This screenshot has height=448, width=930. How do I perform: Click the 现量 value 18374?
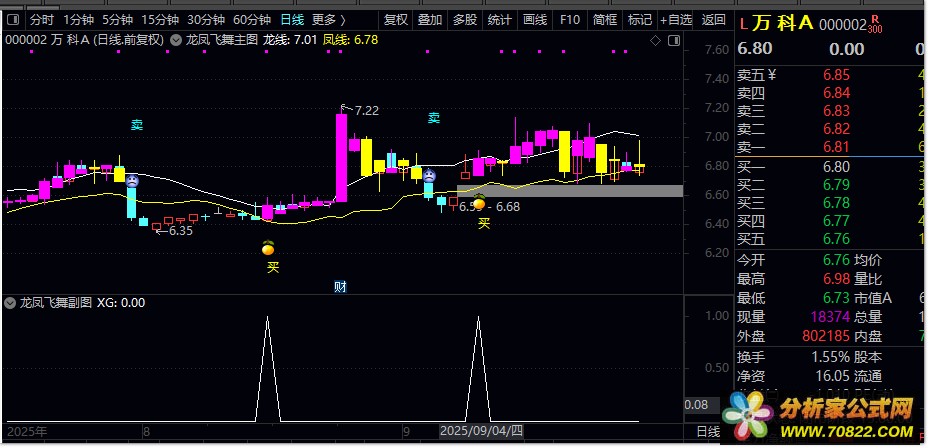click(x=830, y=317)
